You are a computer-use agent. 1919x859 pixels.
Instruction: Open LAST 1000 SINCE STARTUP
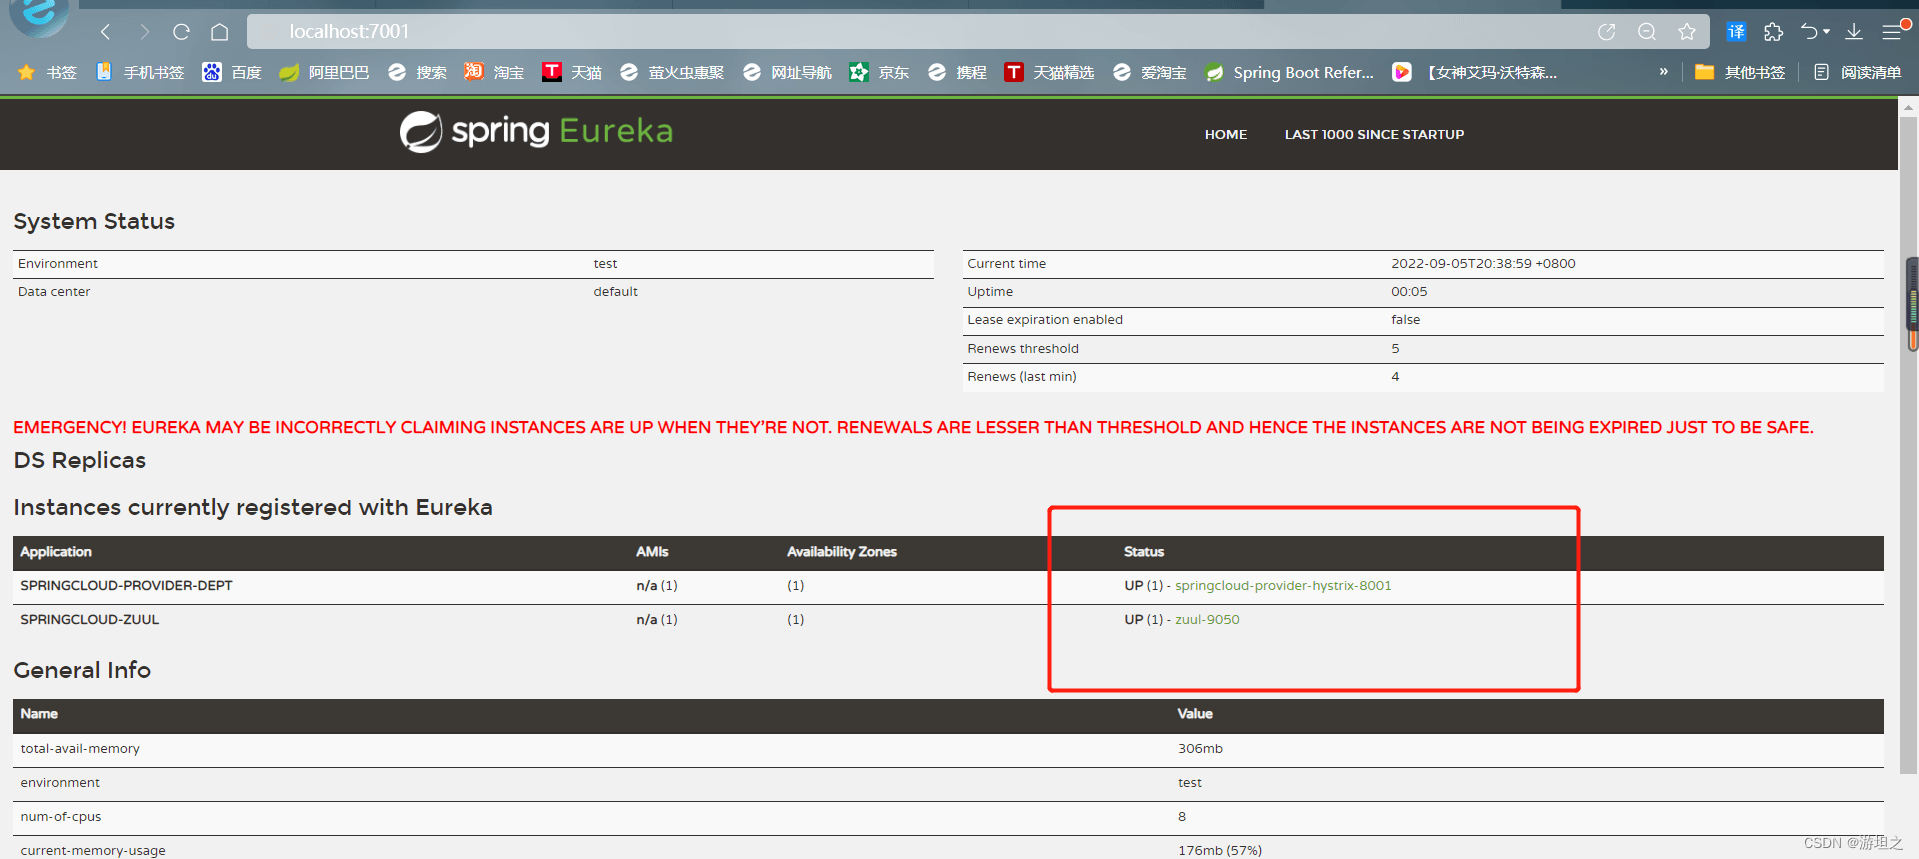(1374, 134)
